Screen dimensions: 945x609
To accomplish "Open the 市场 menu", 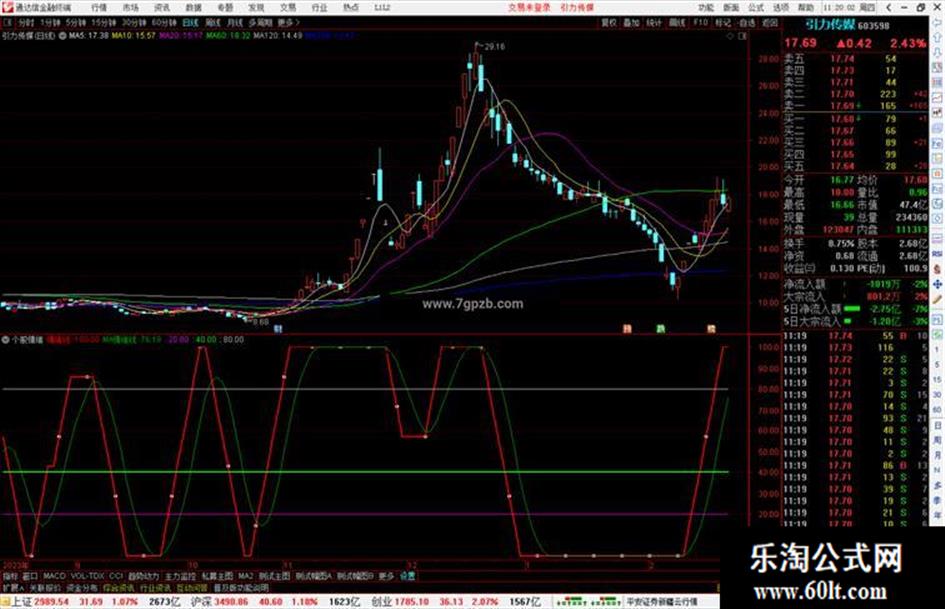I will (130, 7).
